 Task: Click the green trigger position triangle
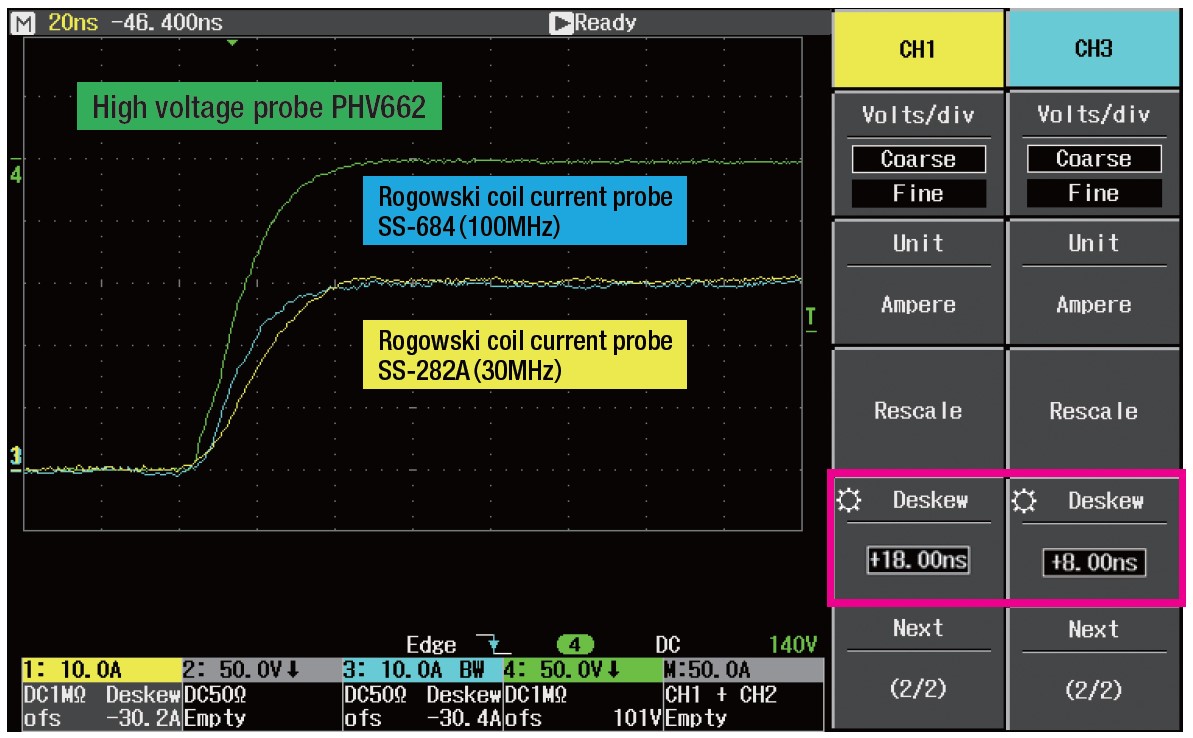(232, 43)
